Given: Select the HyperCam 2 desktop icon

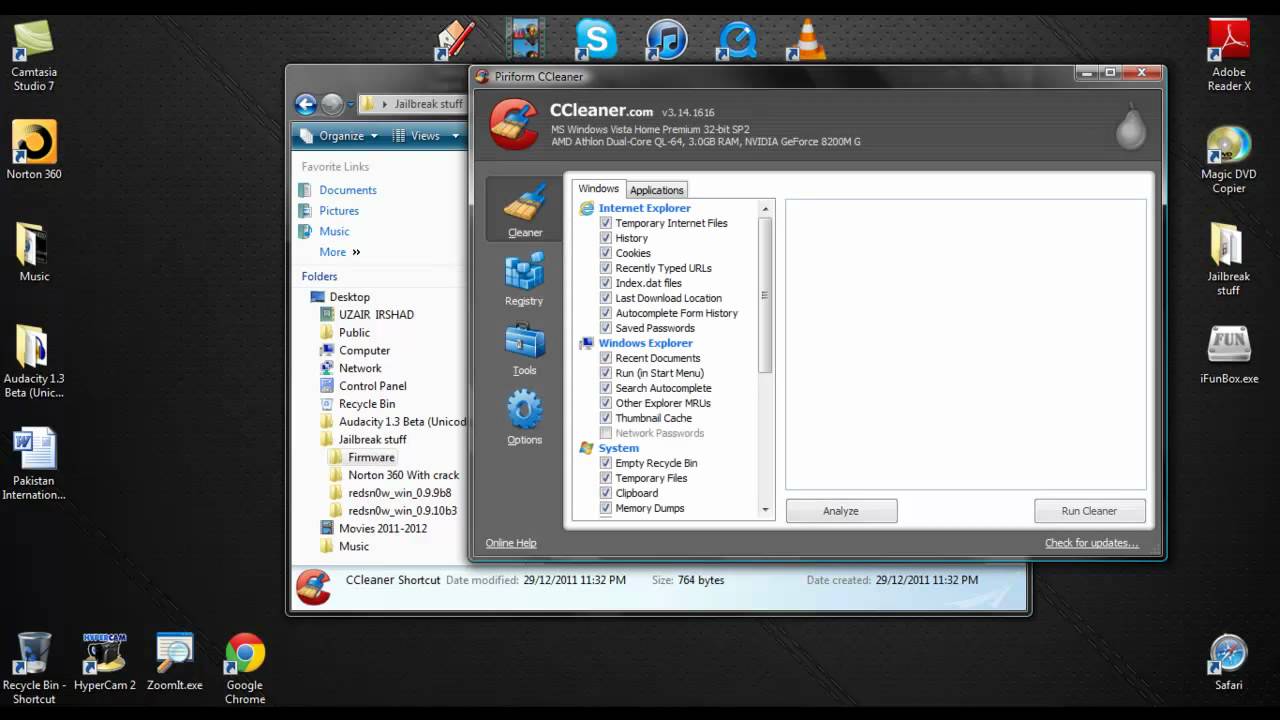Looking at the screenshot, I should coord(105,662).
